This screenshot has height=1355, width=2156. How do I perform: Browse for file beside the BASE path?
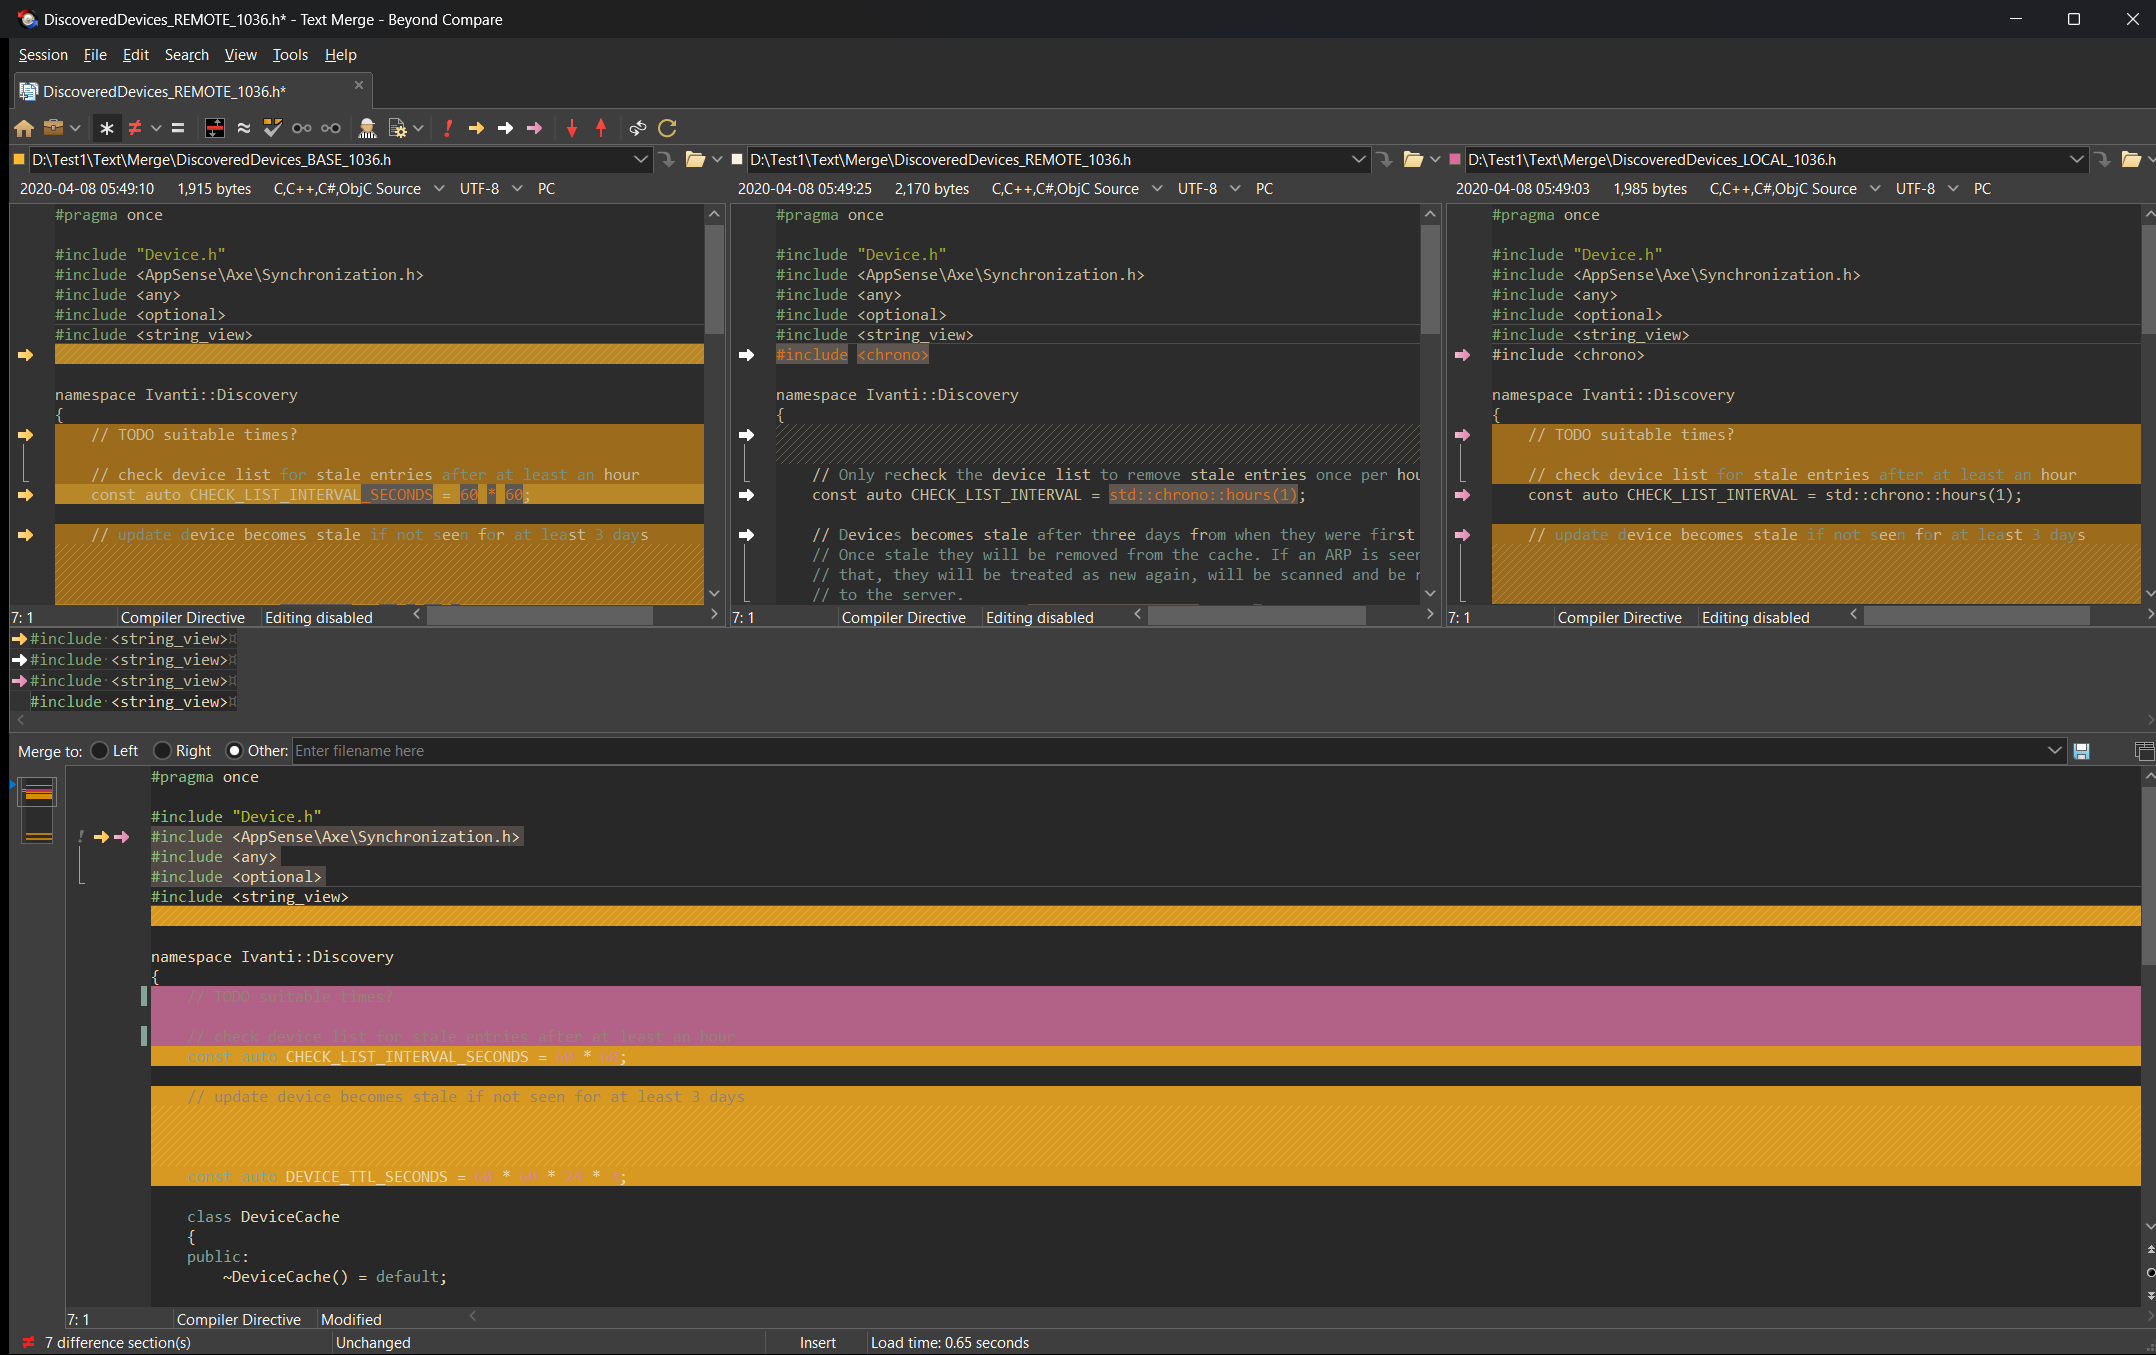[x=667, y=159]
